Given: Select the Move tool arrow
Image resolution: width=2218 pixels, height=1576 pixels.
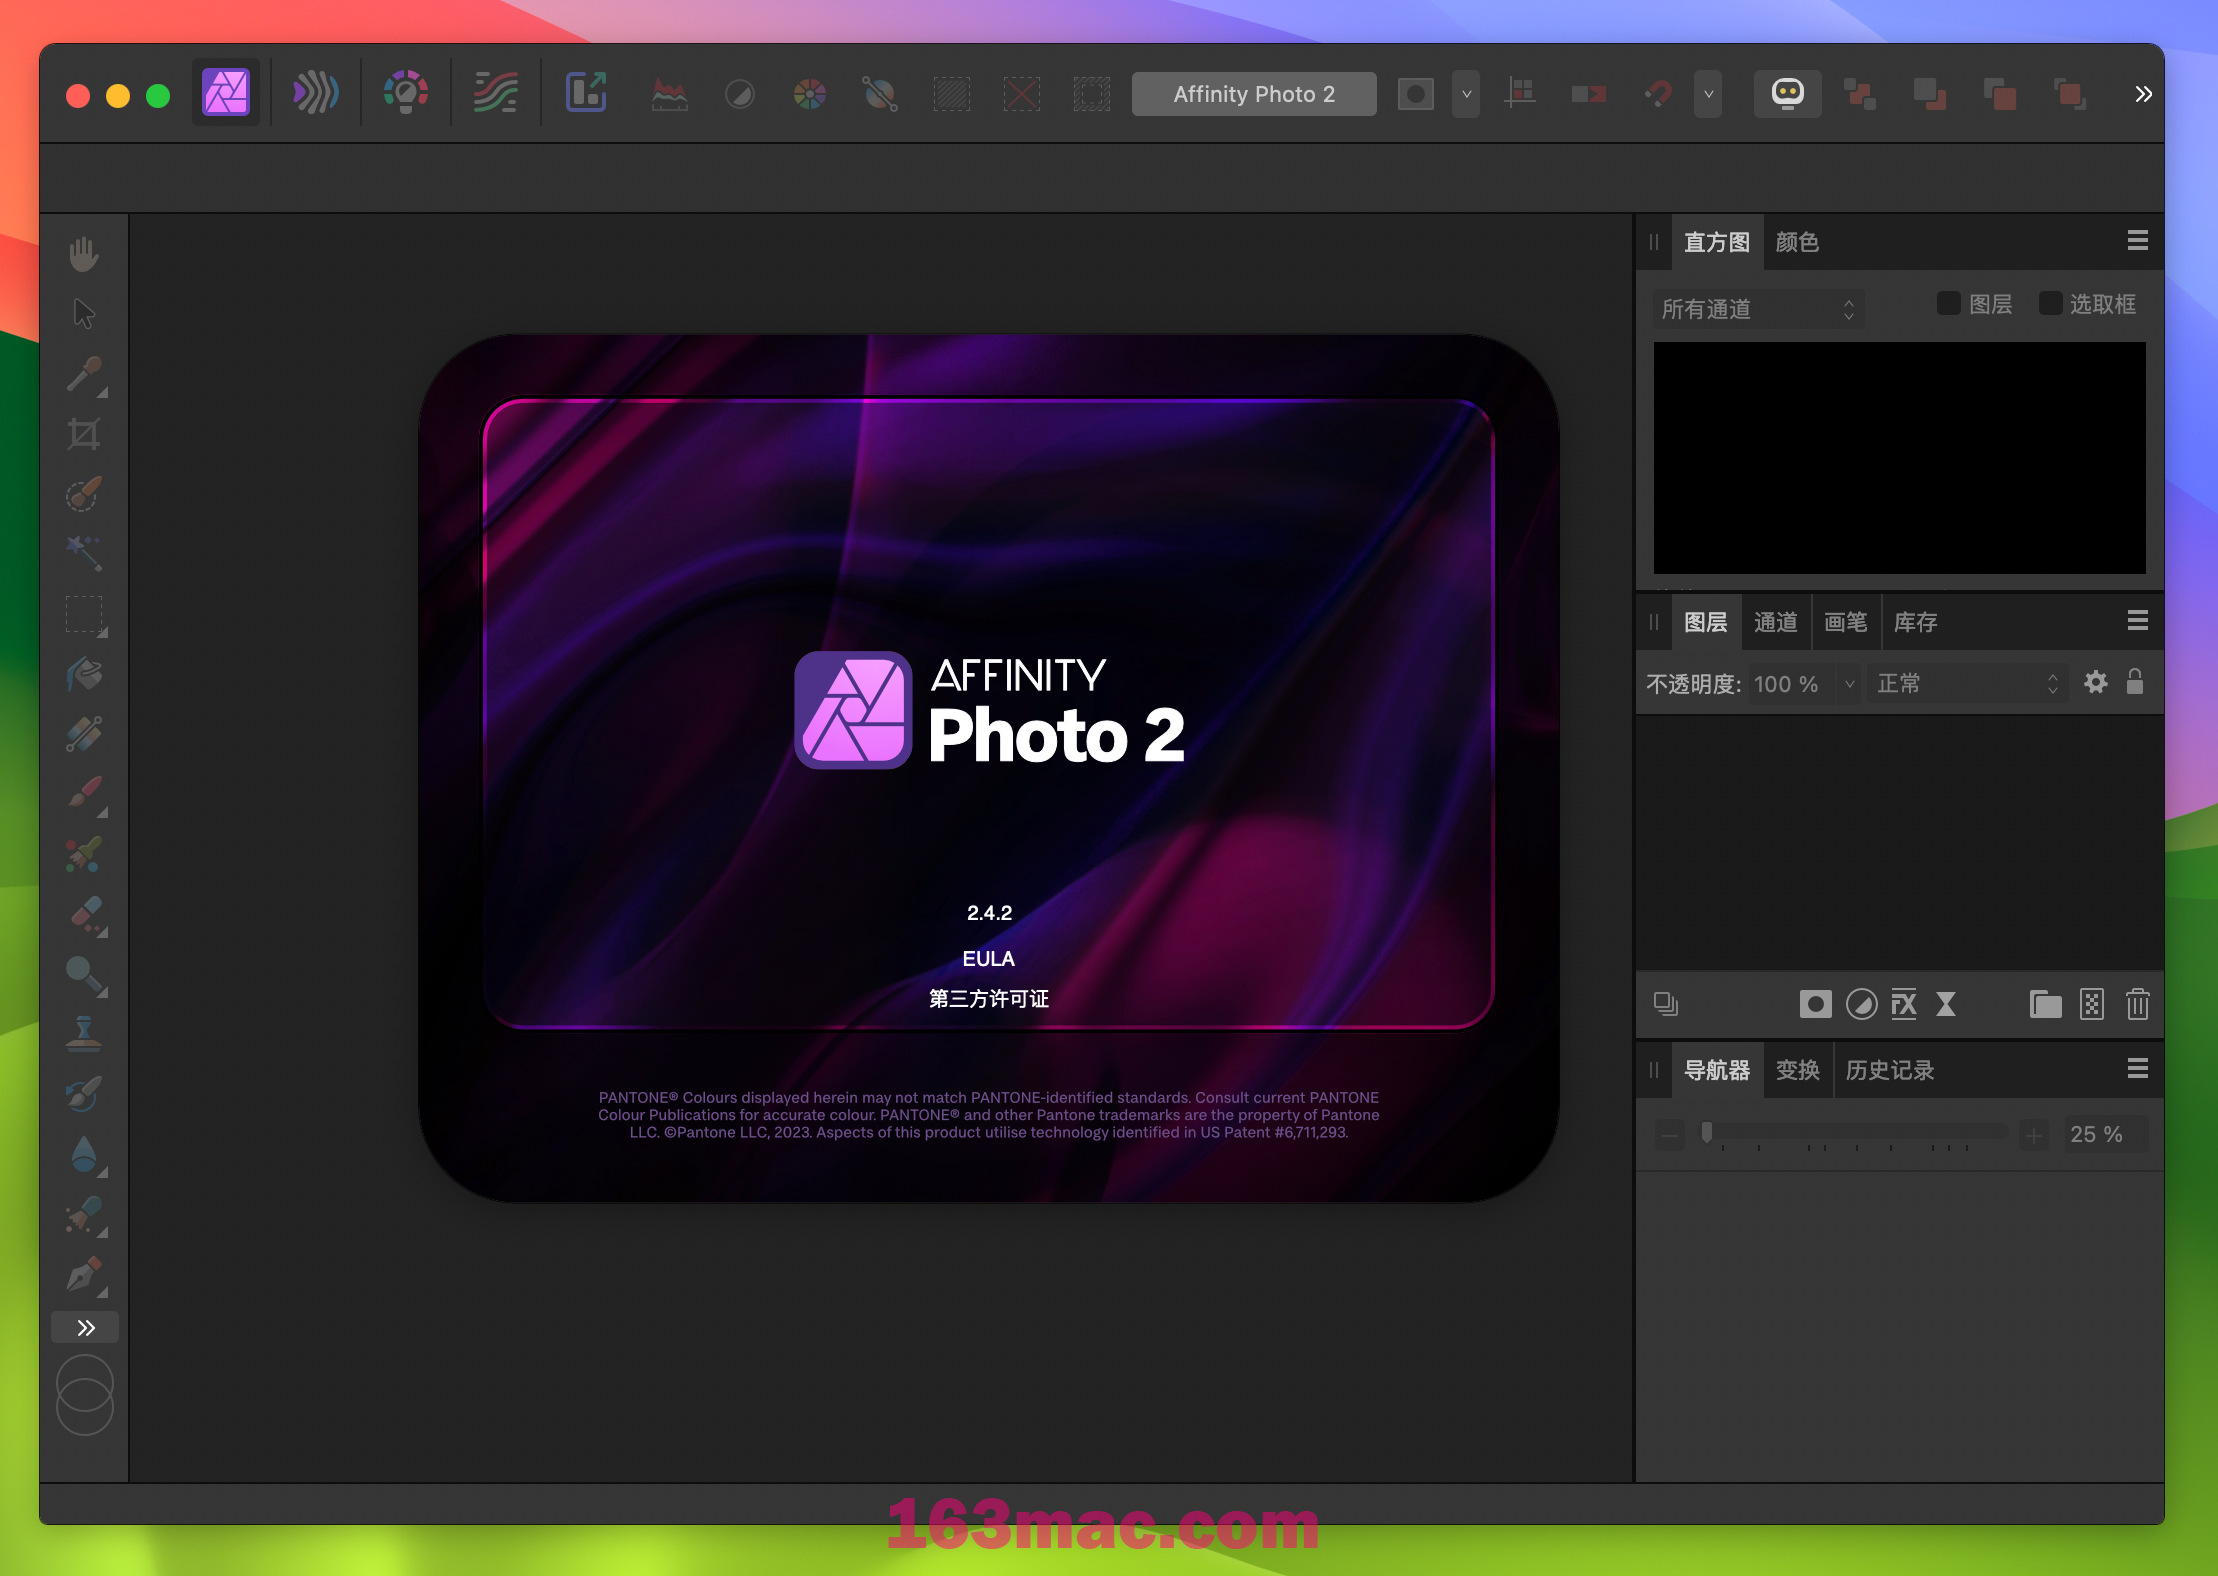Looking at the screenshot, I should coord(84,314).
